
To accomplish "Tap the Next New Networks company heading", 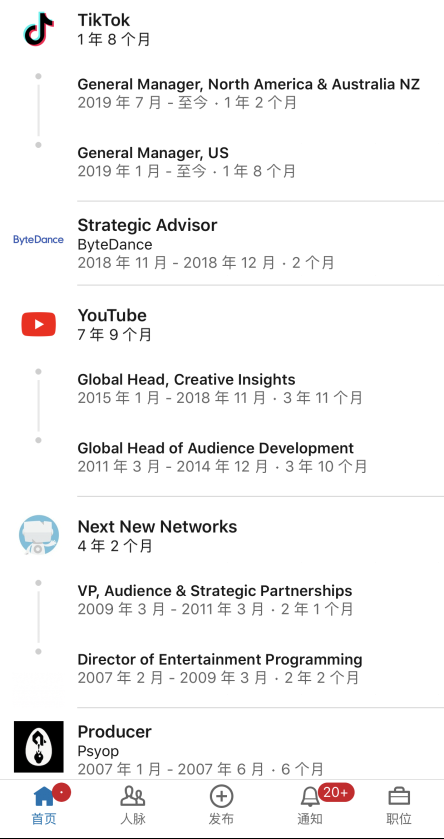I will tap(157, 527).
